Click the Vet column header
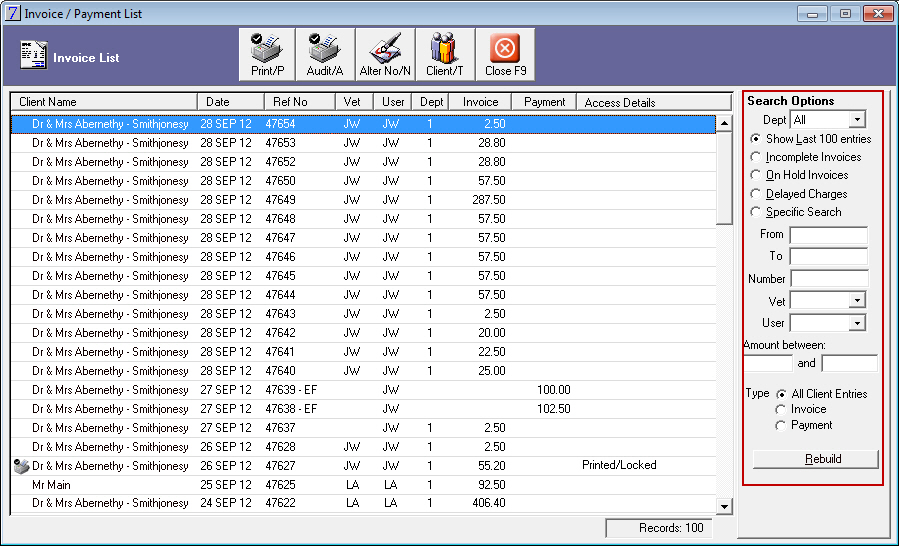 tap(354, 102)
